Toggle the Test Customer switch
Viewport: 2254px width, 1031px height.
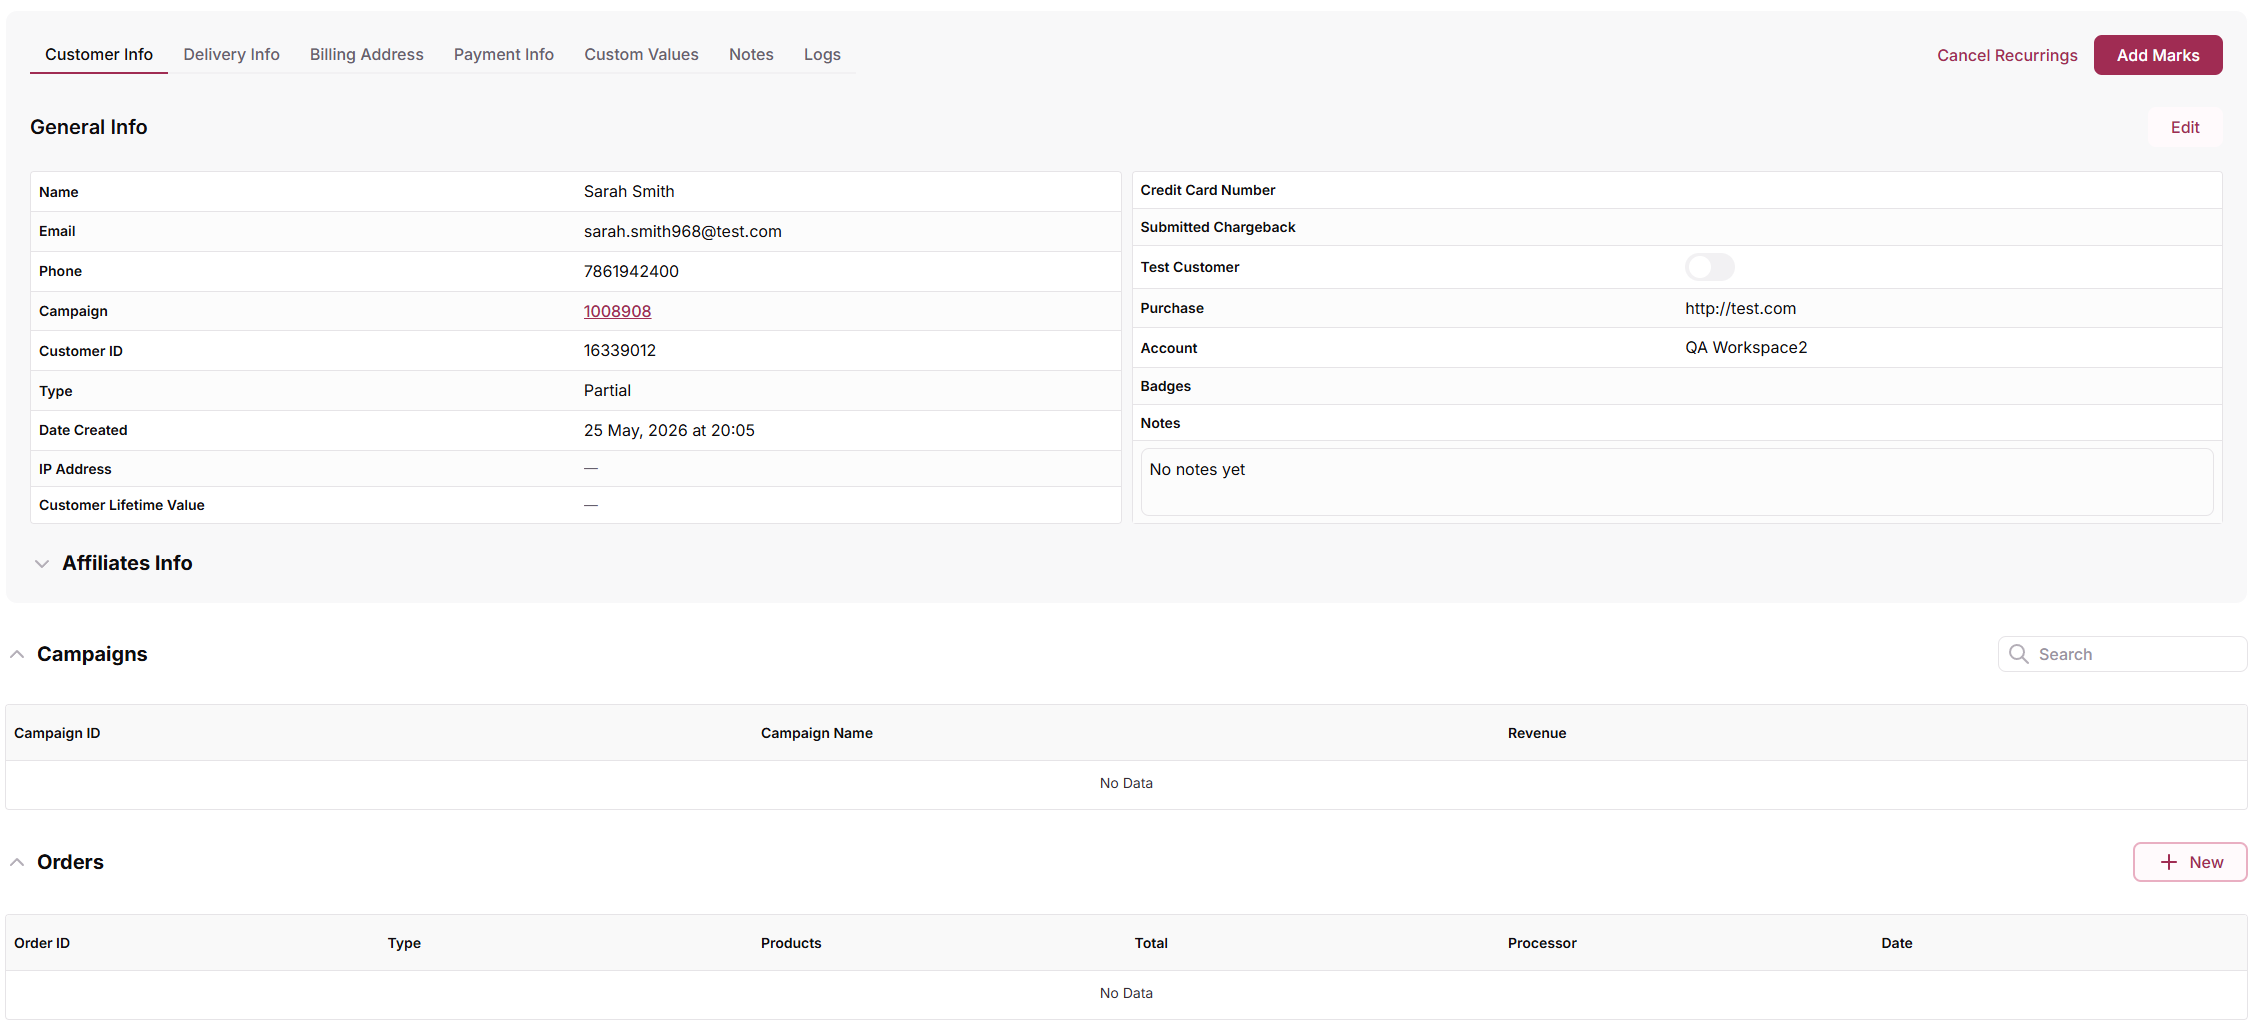[1709, 267]
